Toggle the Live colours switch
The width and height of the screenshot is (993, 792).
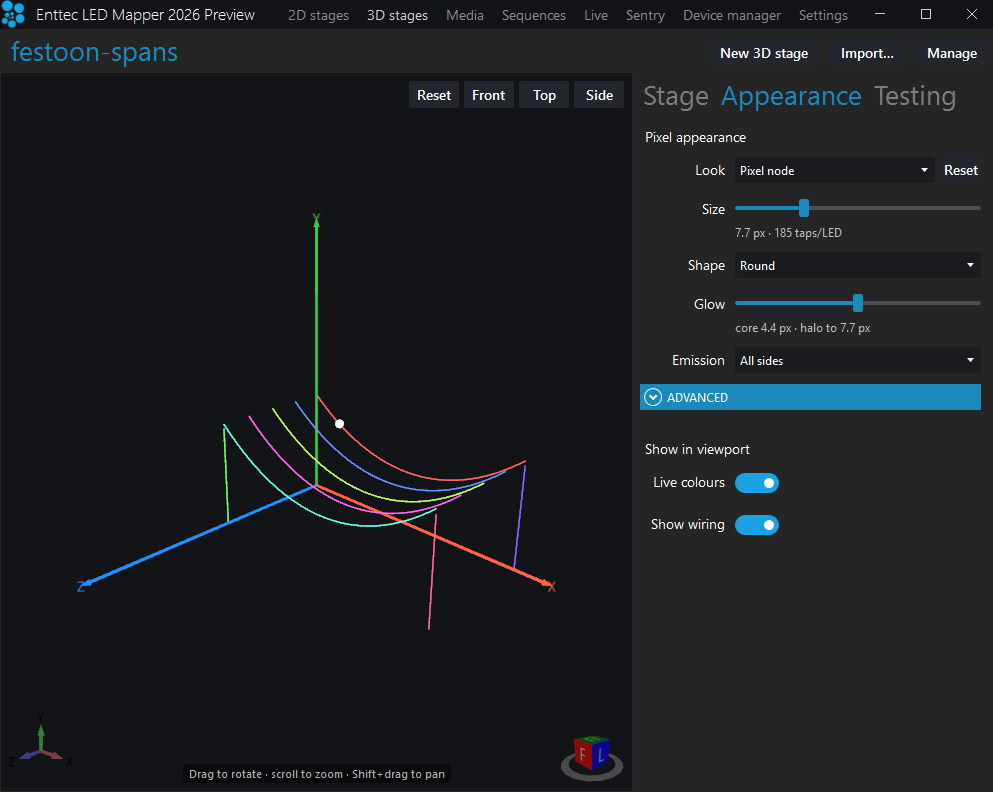click(x=757, y=483)
